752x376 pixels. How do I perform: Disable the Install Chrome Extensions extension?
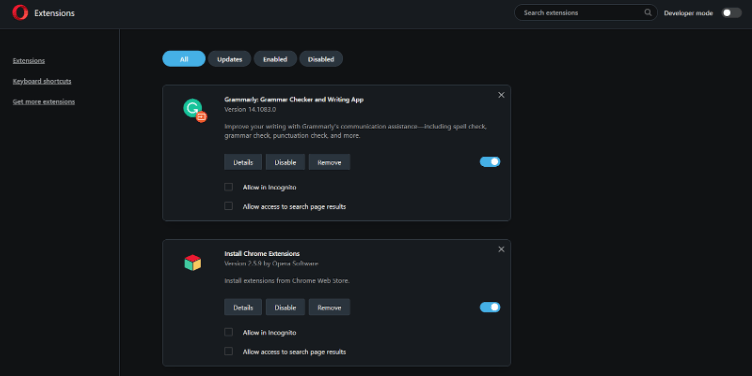coord(285,307)
